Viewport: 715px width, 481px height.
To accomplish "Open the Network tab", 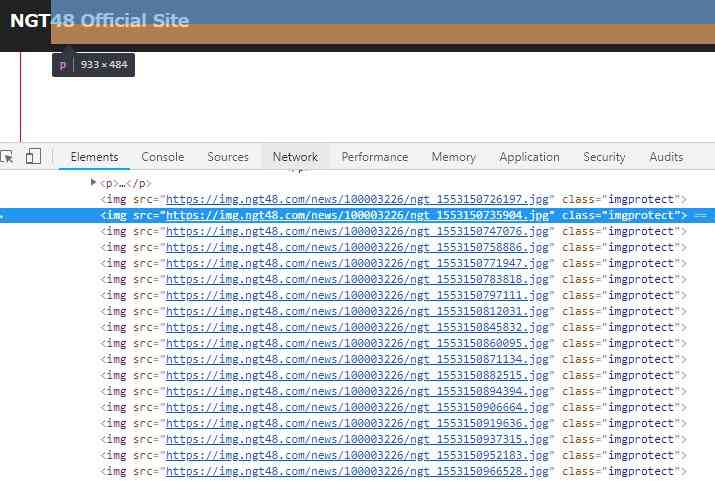I will (x=295, y=157).
